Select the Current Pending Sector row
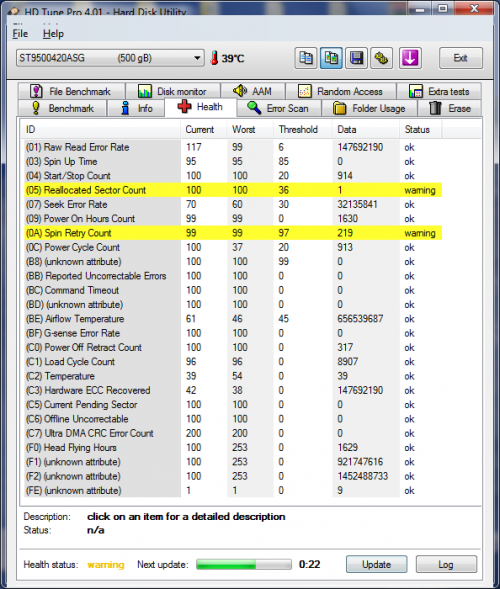The height and width of the screenshot is (589, 500). (233, 405)
